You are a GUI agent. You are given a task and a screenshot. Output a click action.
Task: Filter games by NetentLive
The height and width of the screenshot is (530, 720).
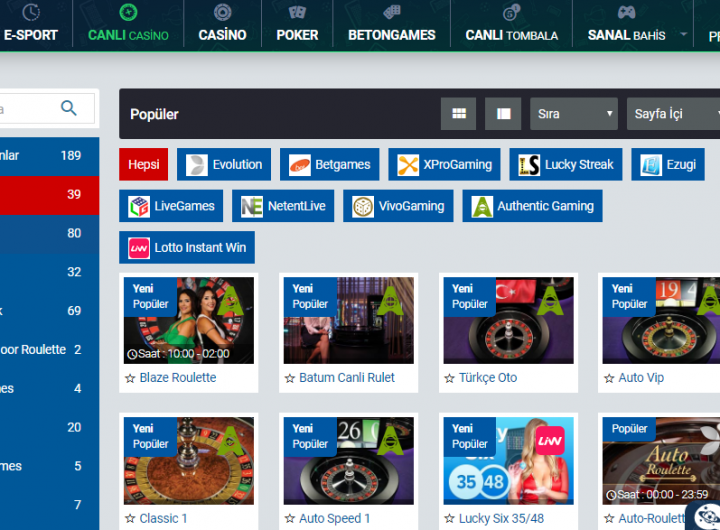pos(283,206)
